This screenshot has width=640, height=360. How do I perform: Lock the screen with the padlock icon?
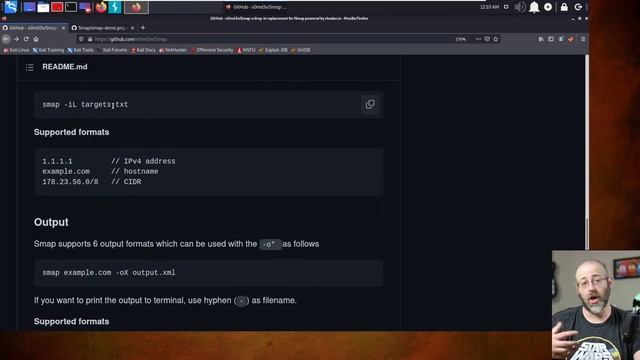564,7
